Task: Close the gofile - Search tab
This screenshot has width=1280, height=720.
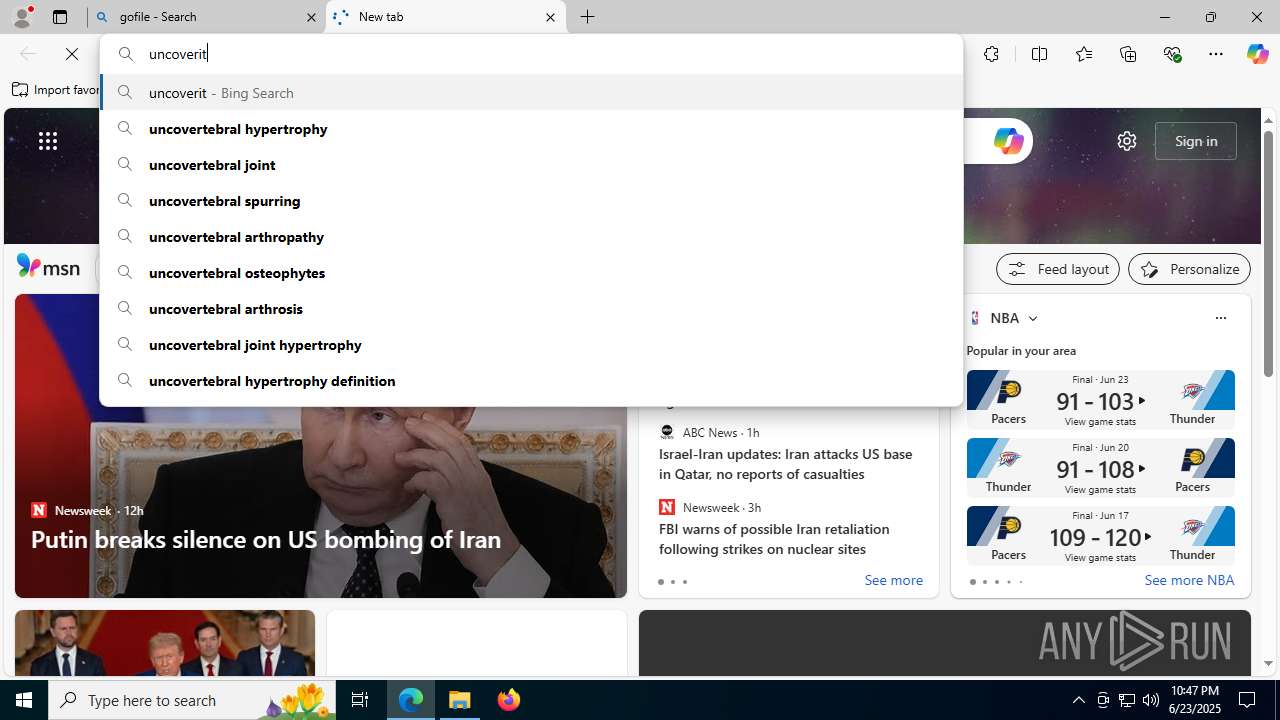Action: pyautogui.click(x=311, y=17)
